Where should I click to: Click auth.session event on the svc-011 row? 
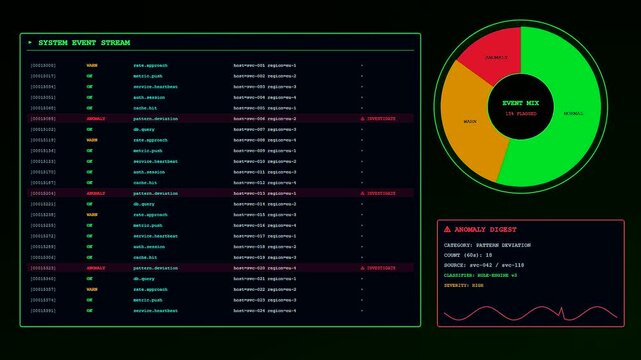[x=149, y=172]
